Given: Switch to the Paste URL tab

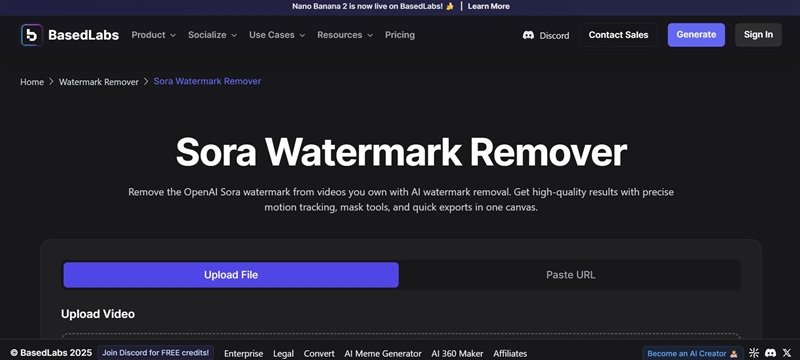Looking at the screenshot, I should pyautogui.click(x=570, y=275).
